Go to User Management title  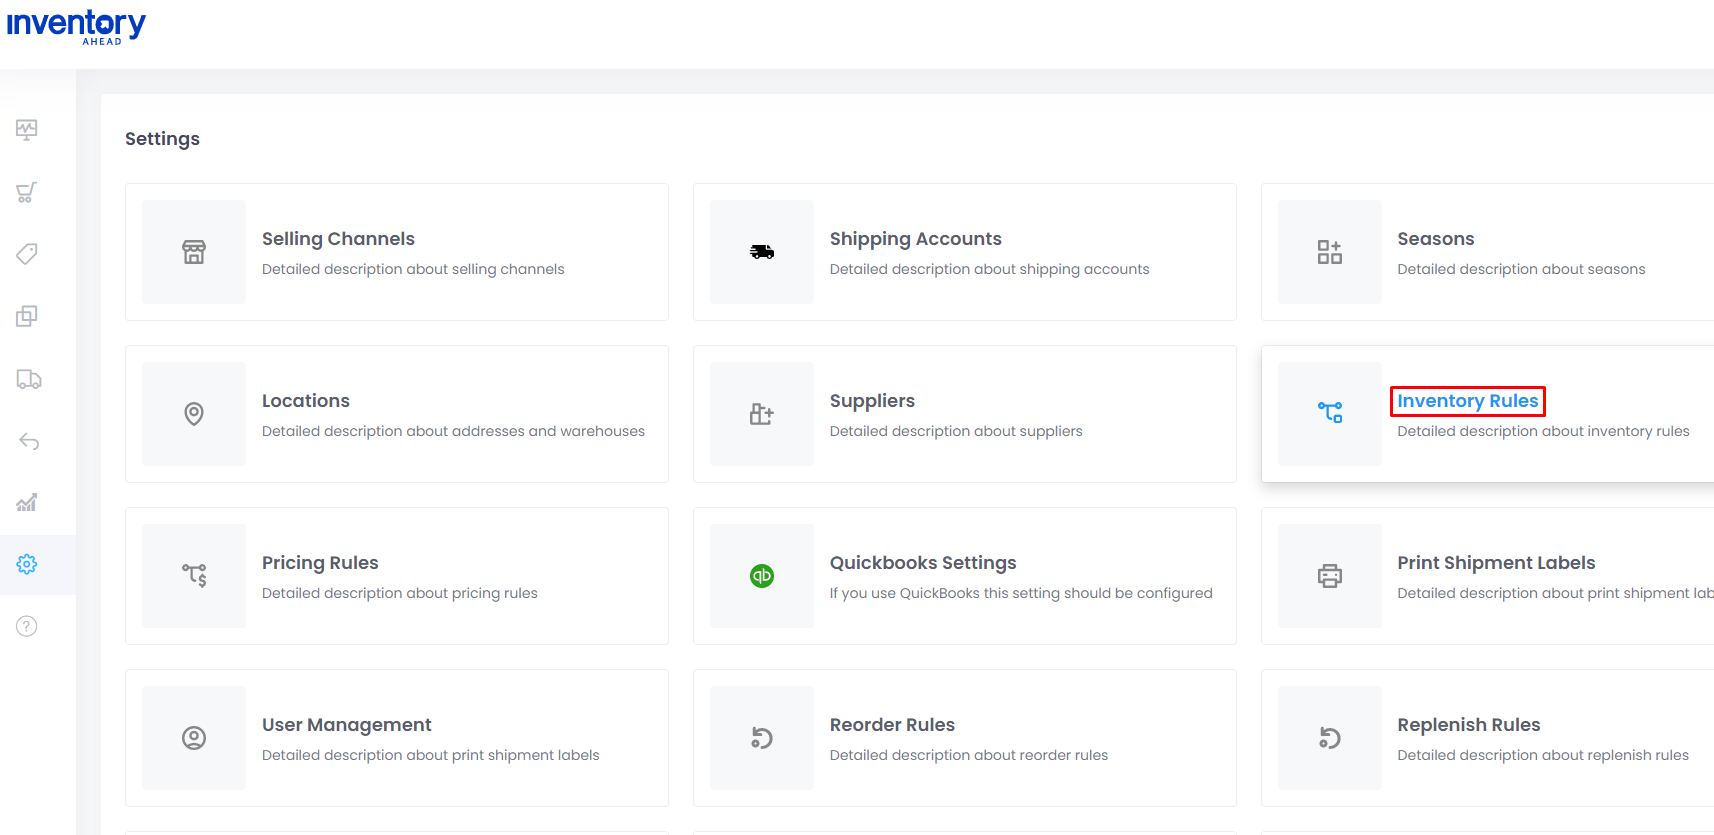(347, 725)
